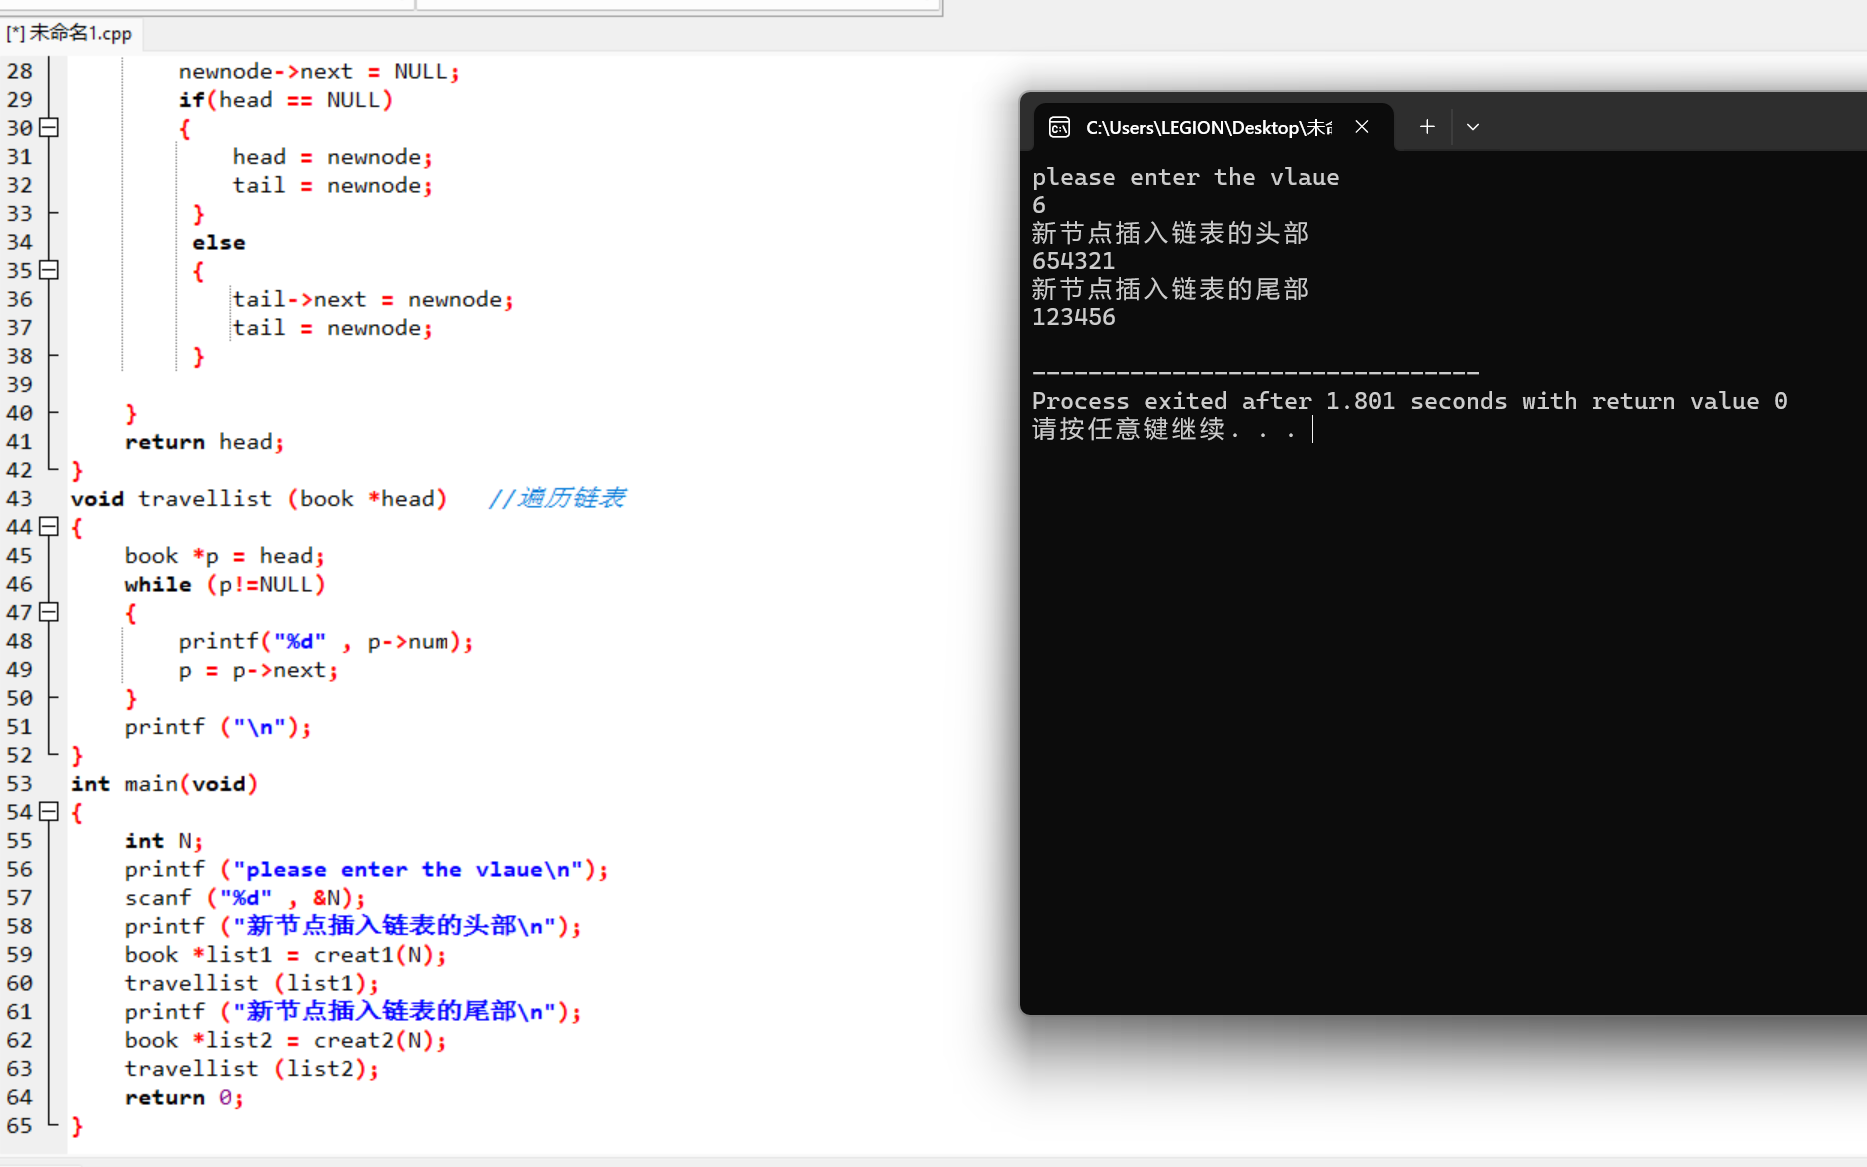Click '新节点插入链表的头部' in the terminal
The width and height of the screenshot is (1867, 1167).
1170,233
